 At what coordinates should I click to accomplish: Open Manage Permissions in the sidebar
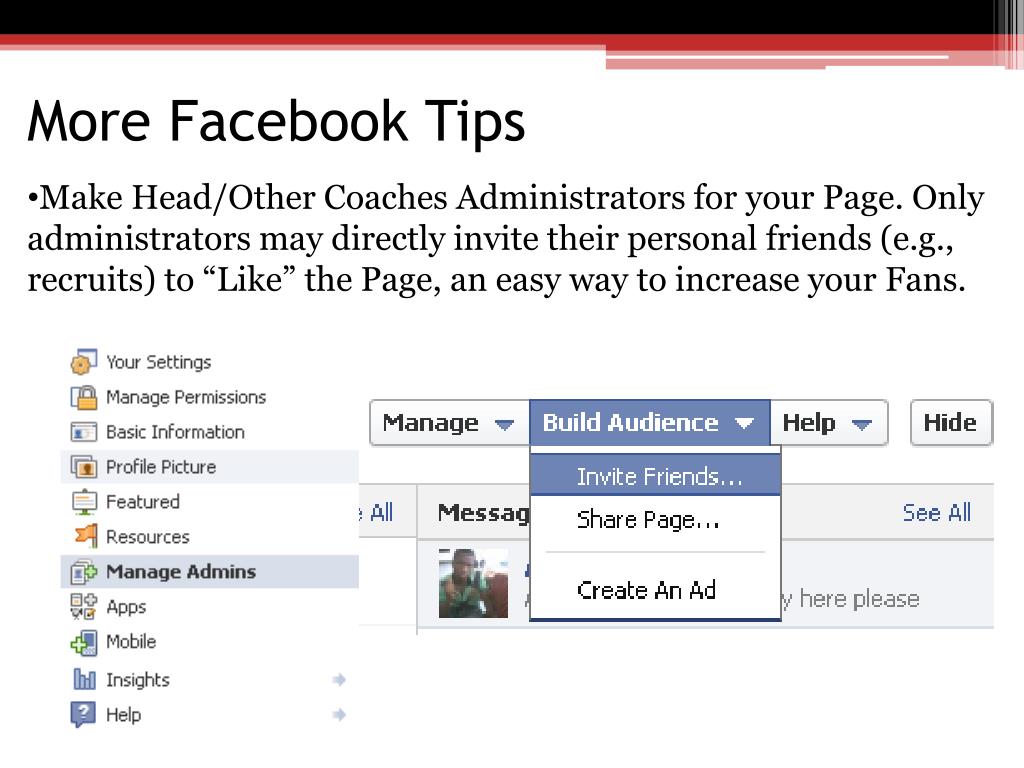186,397
